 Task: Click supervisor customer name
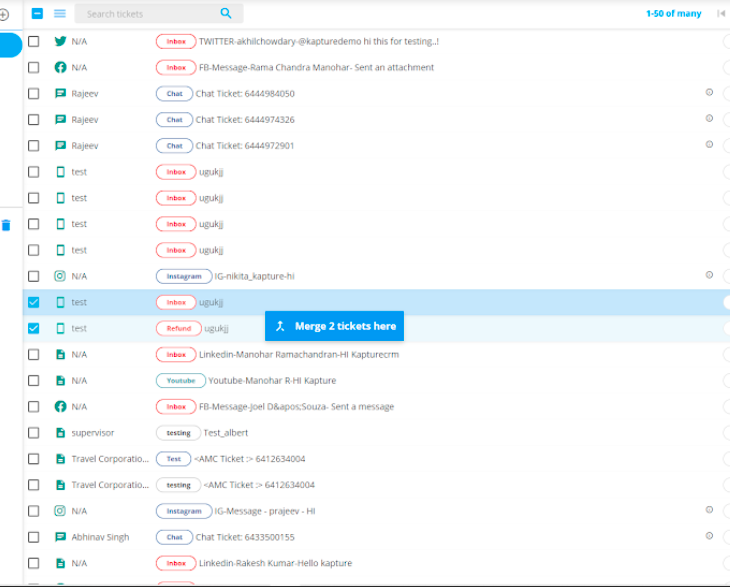(93, 432)
